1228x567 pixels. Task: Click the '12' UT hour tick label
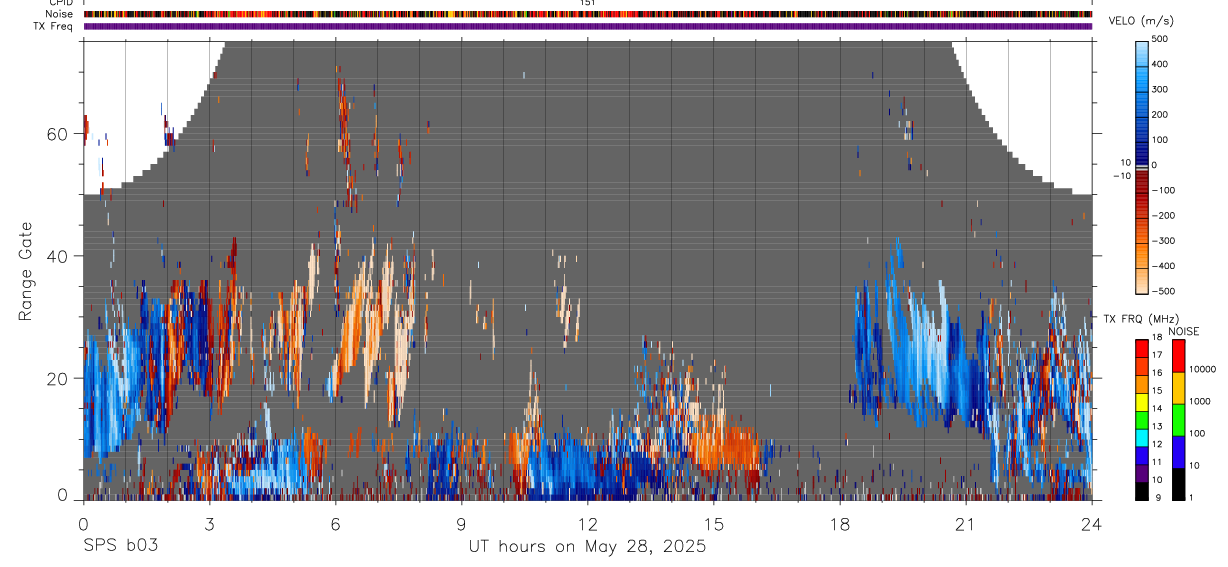point(588,523)
